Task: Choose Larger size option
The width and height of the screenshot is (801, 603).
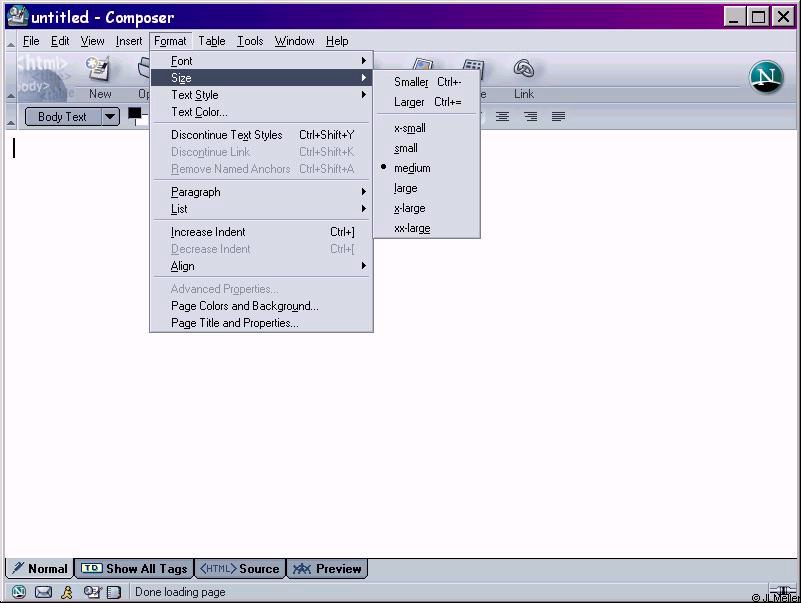Action: point(427,102)
